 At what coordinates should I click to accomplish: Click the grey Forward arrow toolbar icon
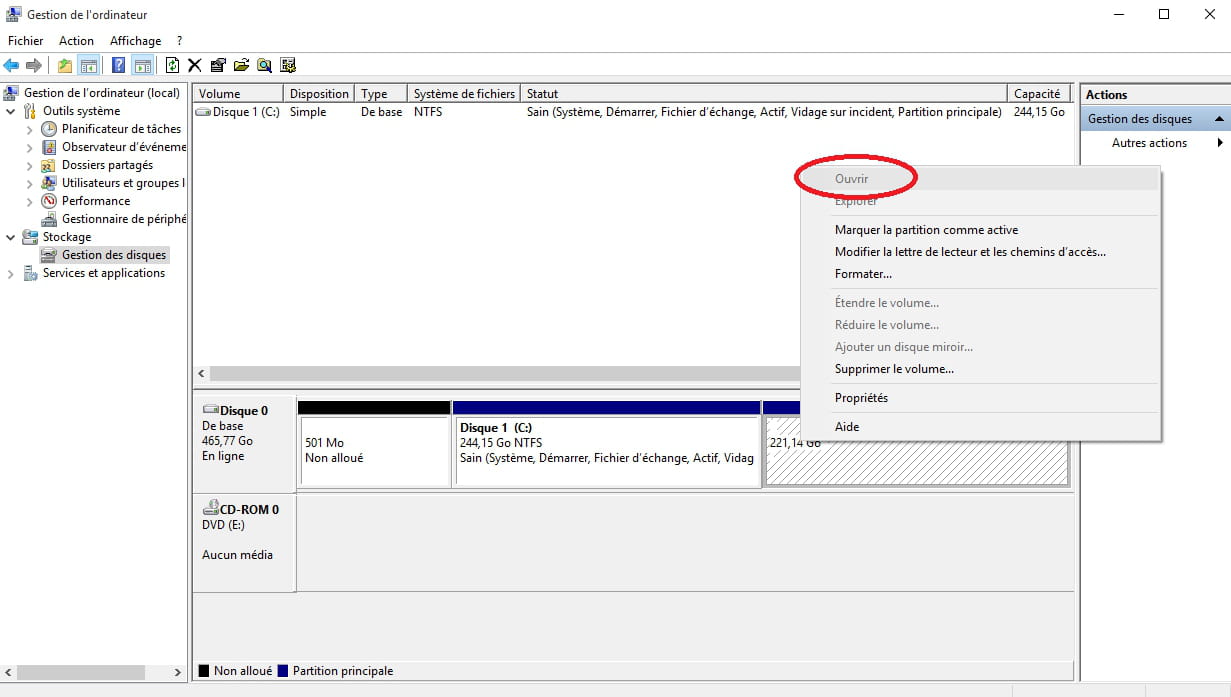point(34,65)
